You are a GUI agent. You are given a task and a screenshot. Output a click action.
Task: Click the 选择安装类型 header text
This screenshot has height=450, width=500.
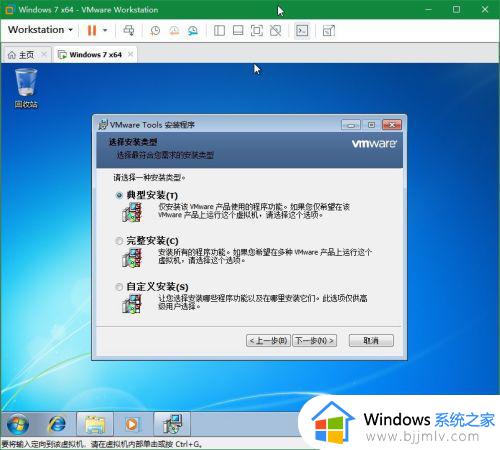coord(133,142)
